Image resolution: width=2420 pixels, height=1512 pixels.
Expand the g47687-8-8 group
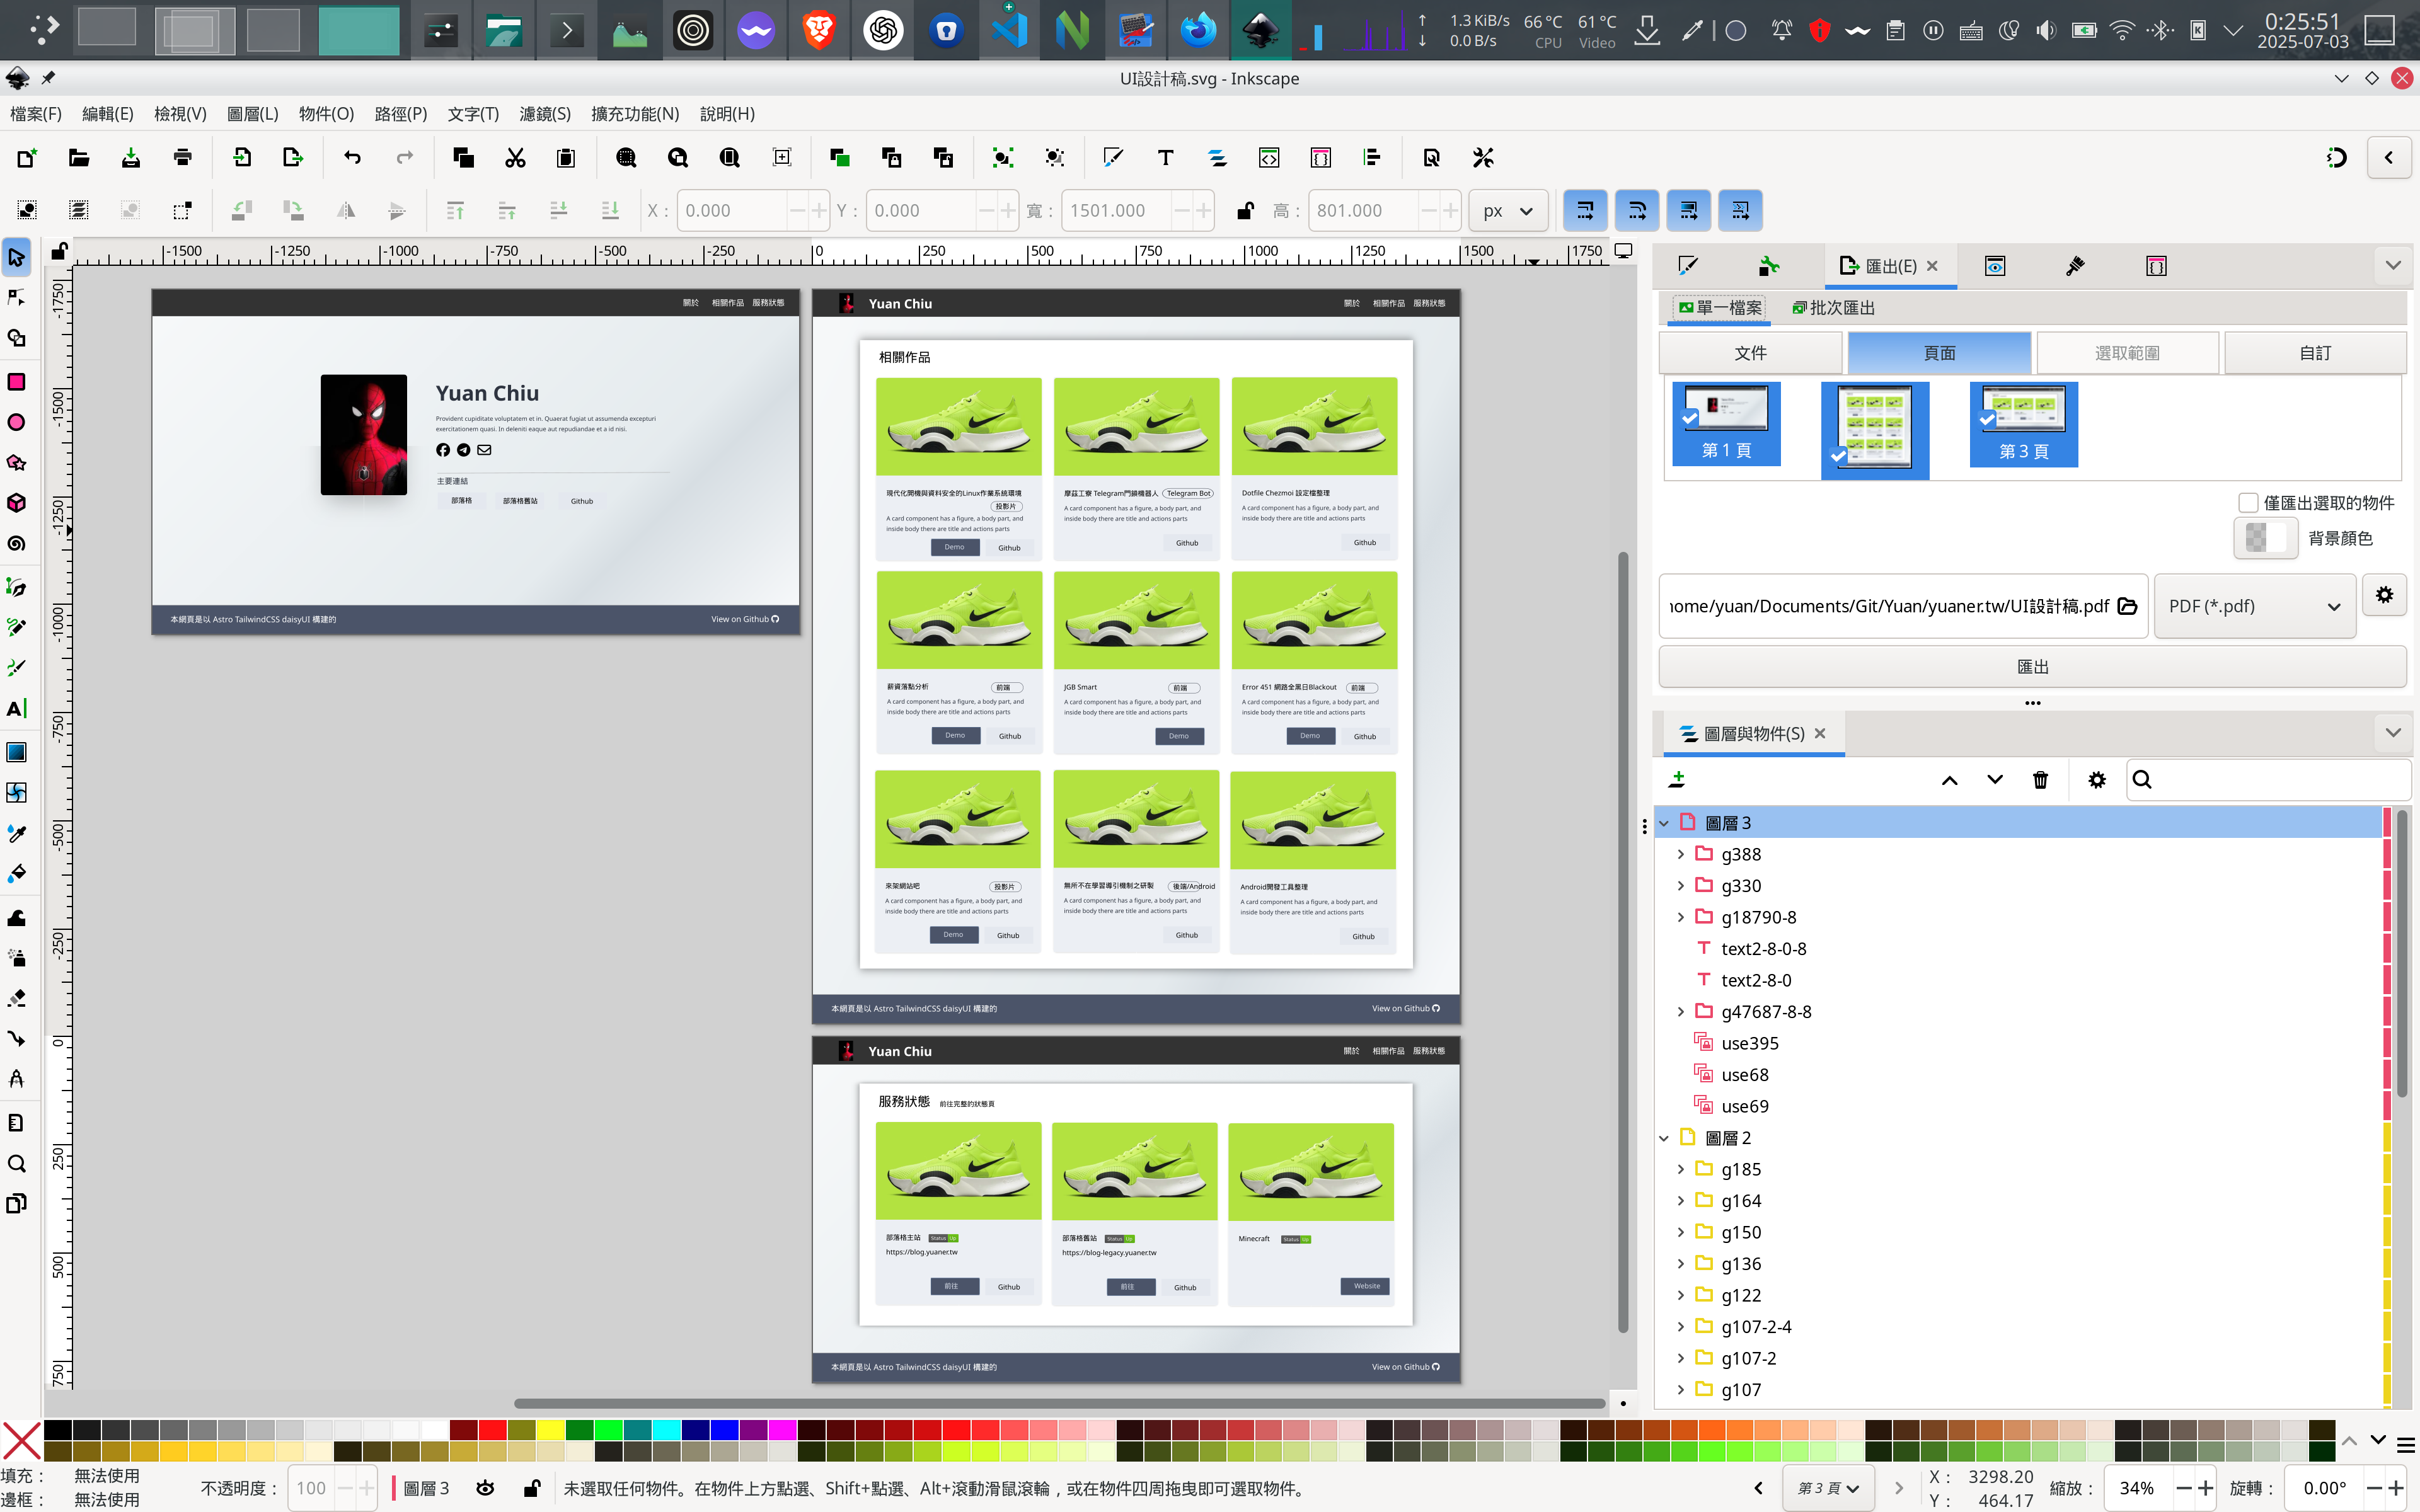1680,1012
